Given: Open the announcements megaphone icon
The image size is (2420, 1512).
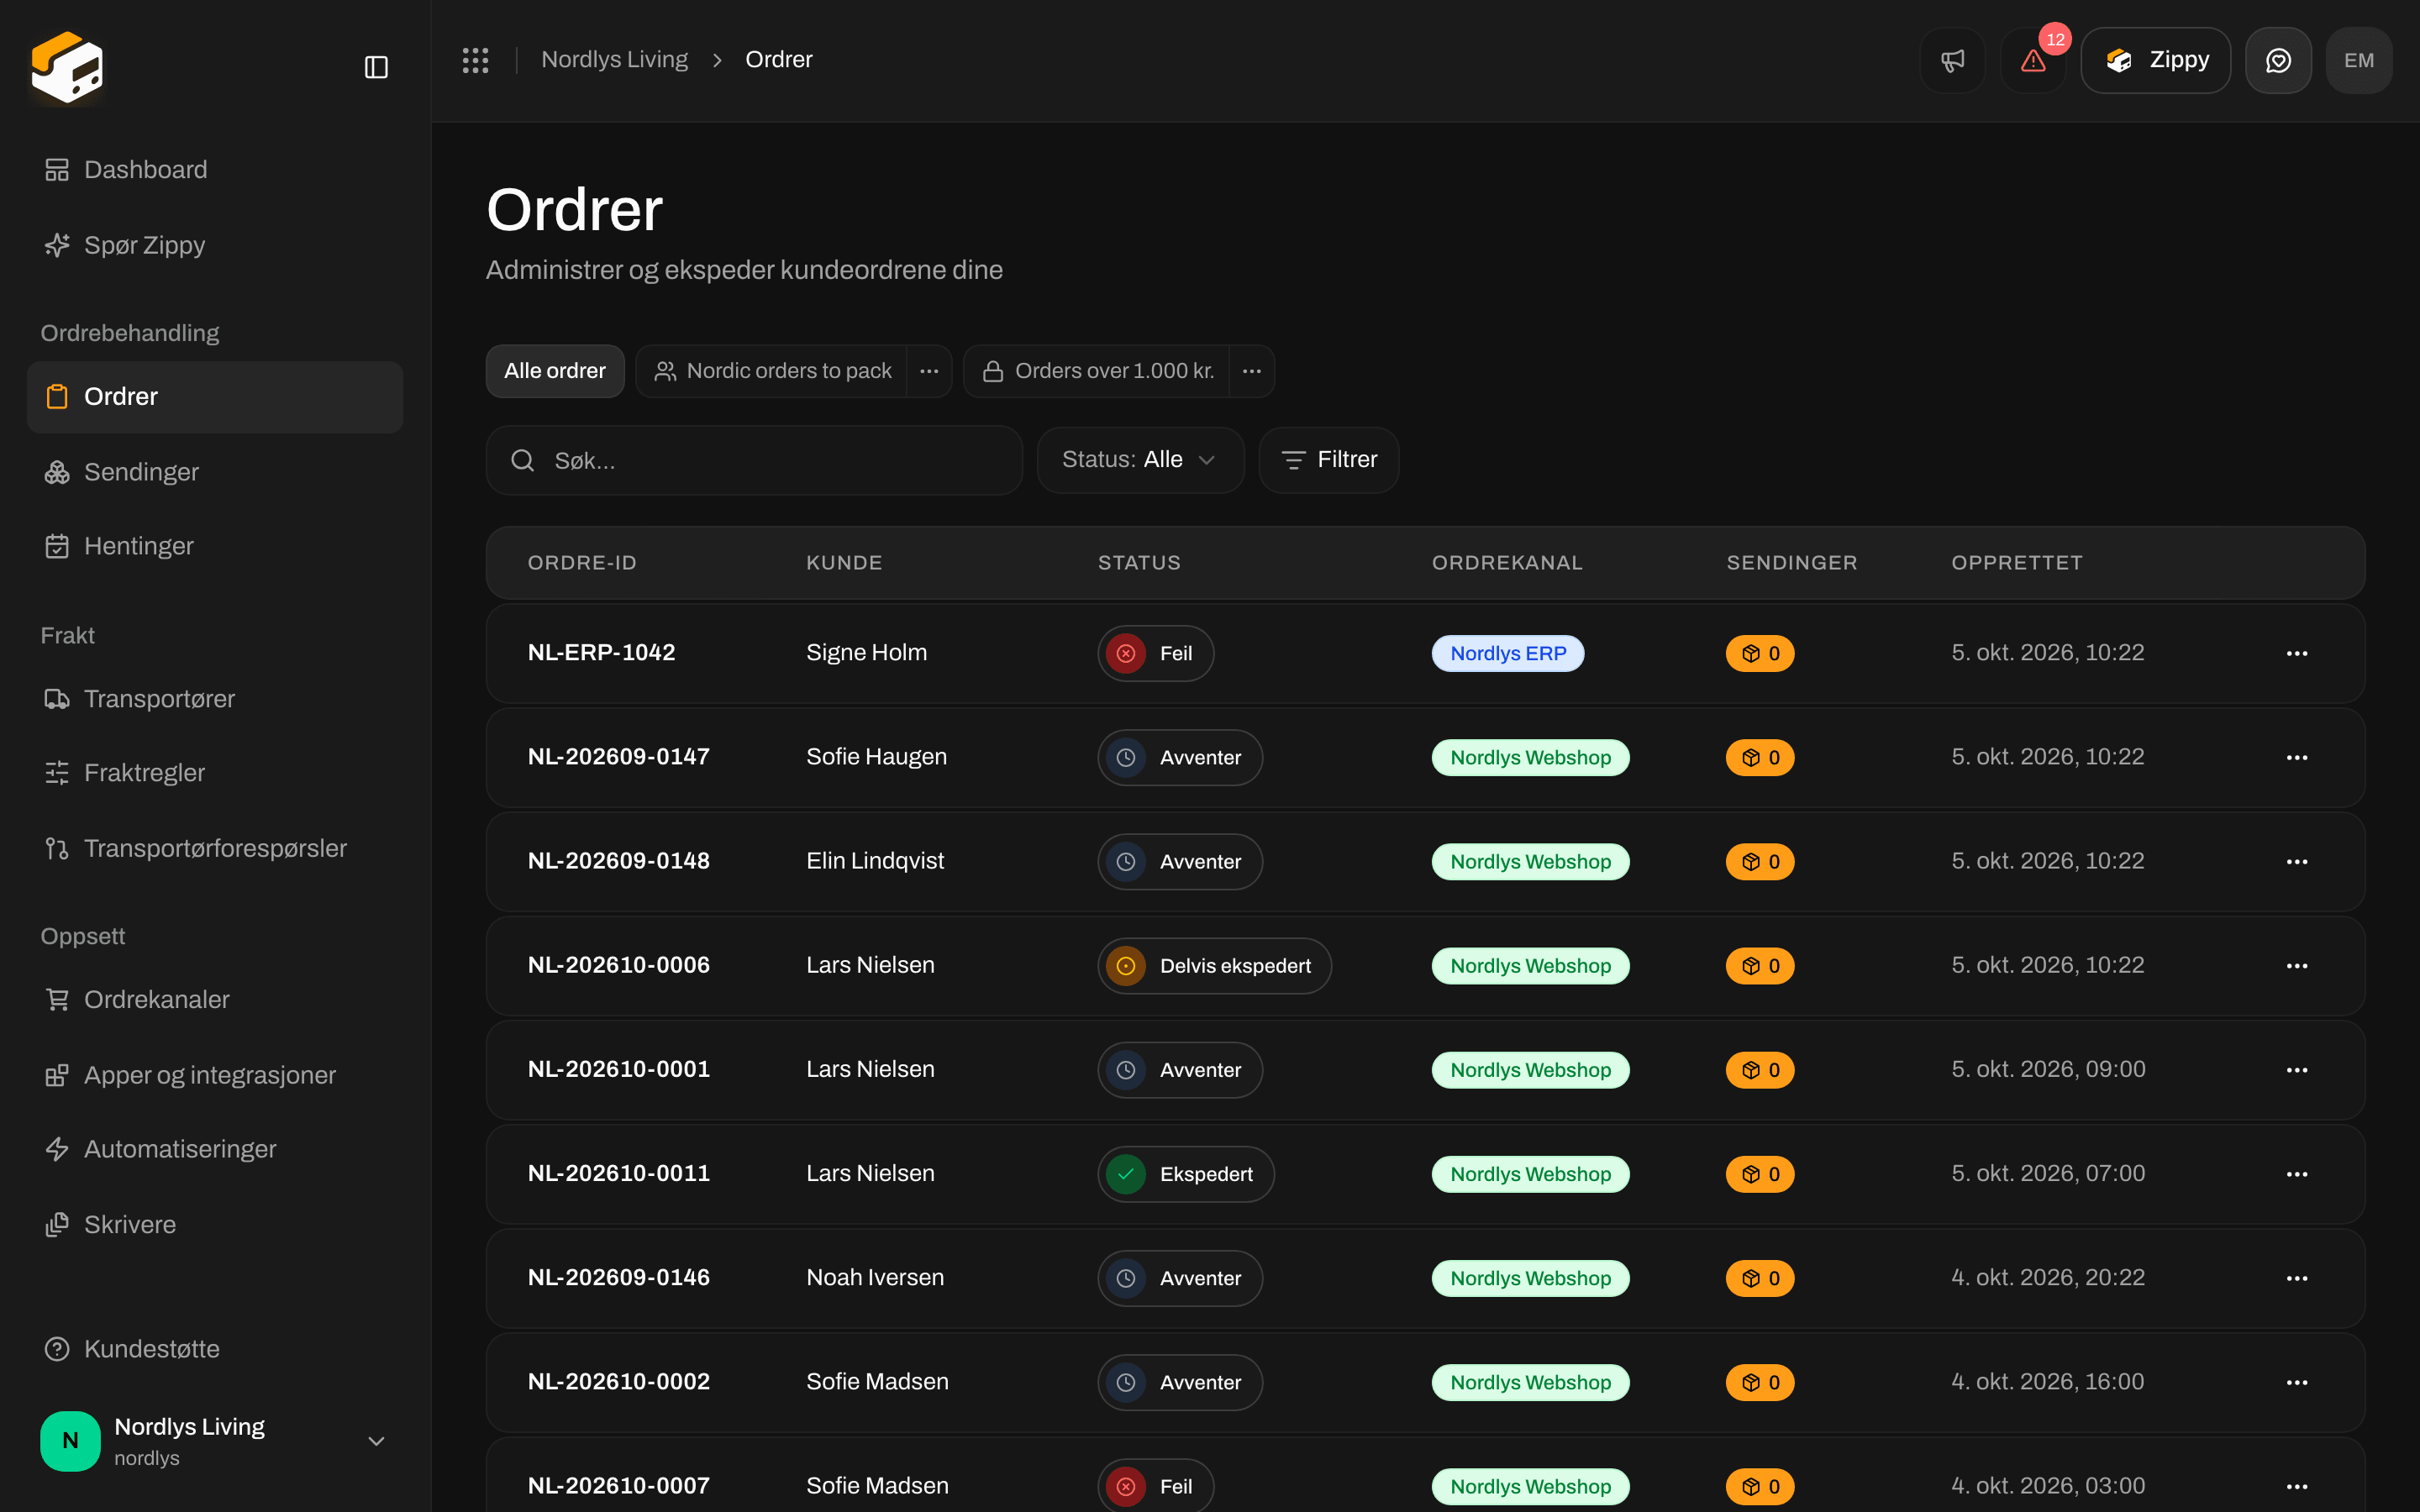Looking at the screenshot, I should pos(1952,60).
